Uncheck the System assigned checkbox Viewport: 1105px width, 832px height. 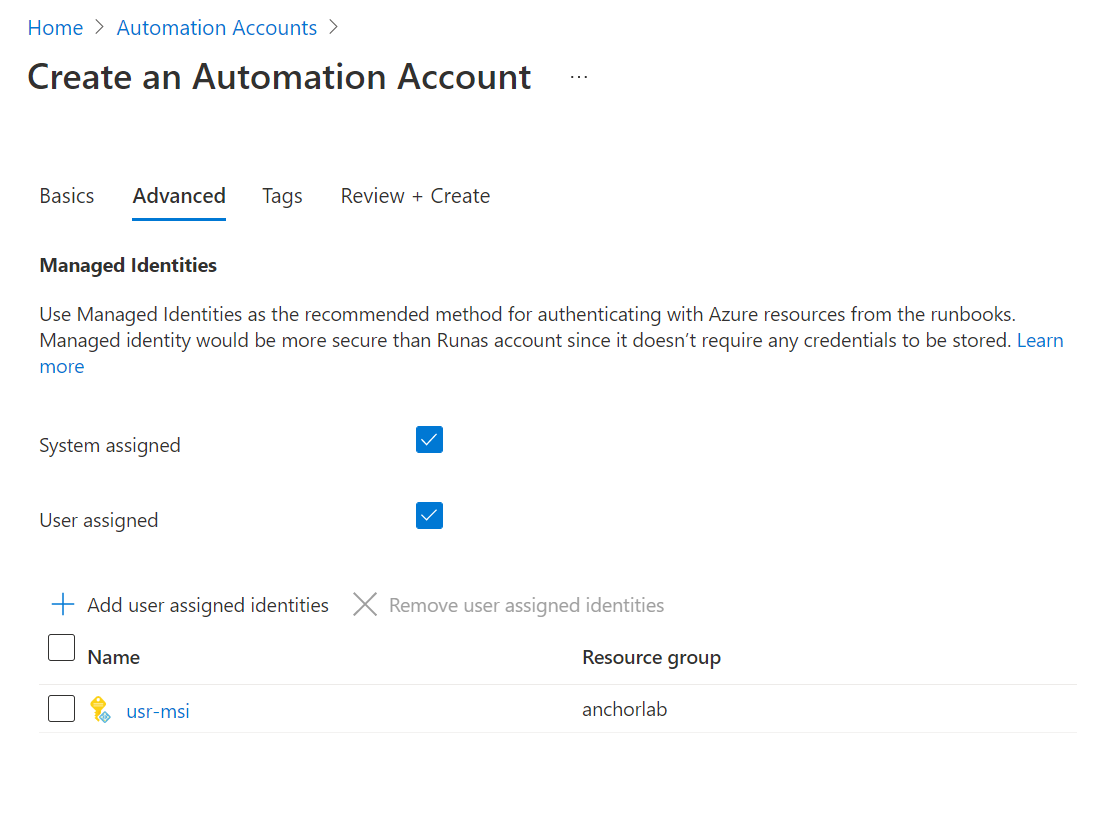[429, 440]
